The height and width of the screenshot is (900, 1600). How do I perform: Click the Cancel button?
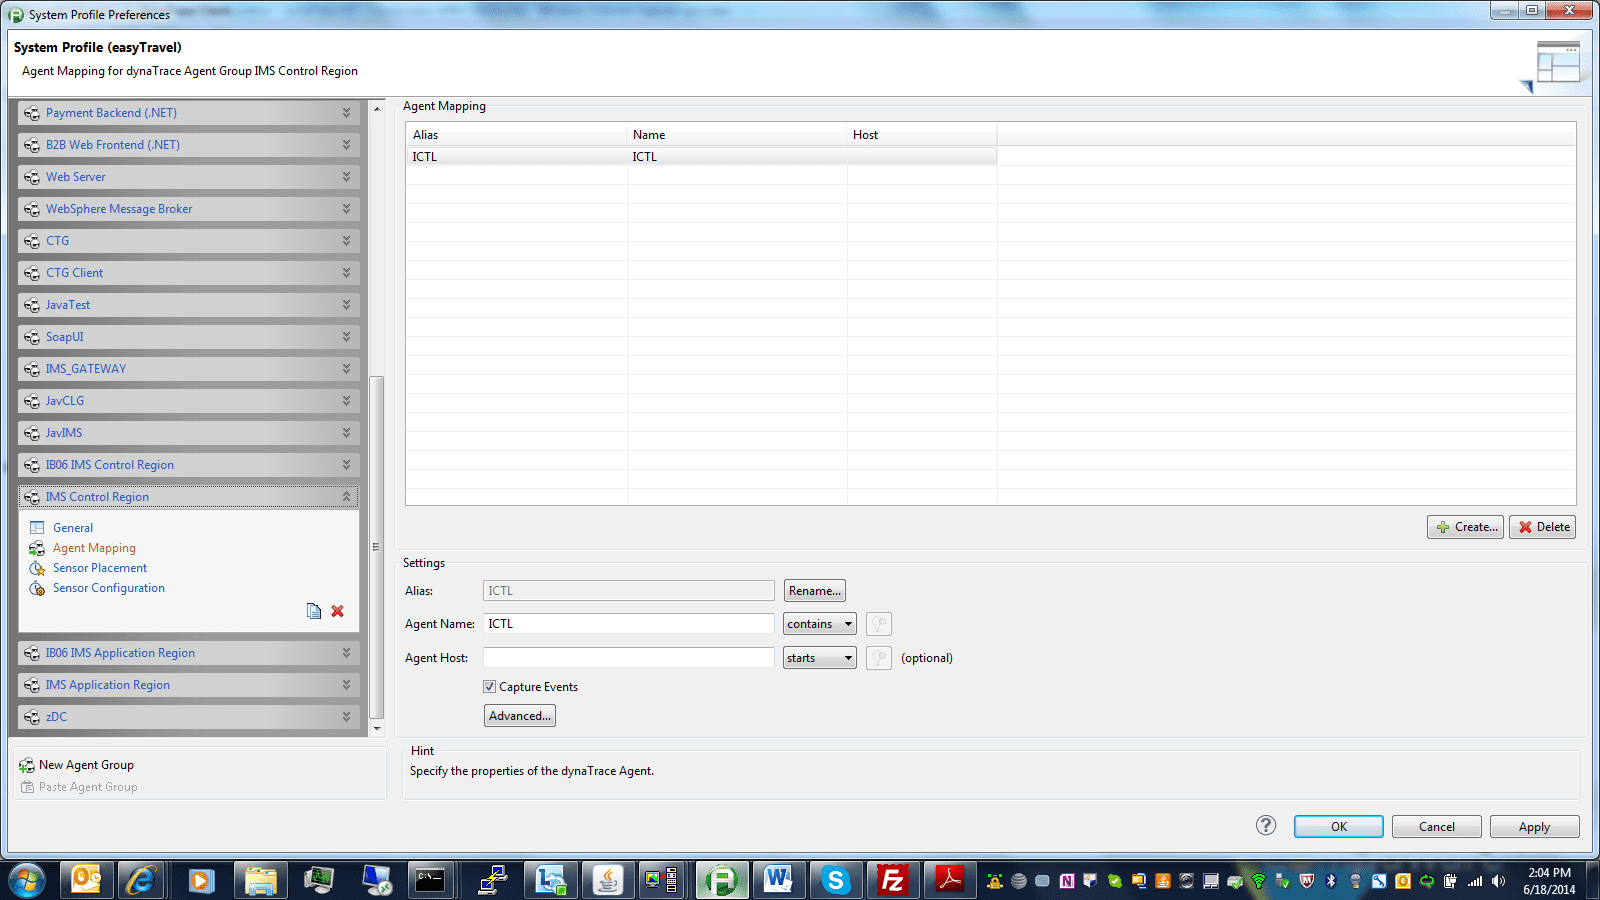click(x=1437, y=827)
